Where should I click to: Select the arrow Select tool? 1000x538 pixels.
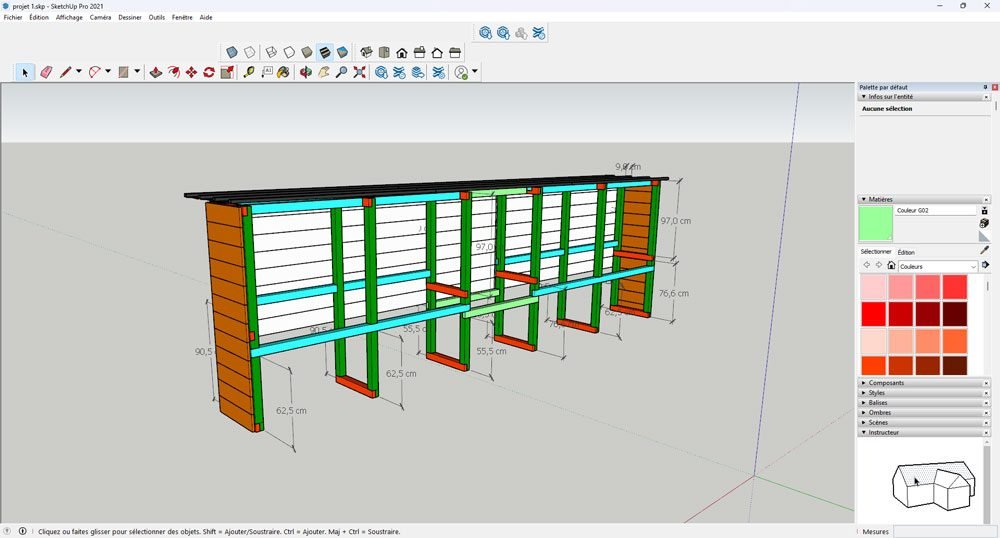[x=25, y=72]
